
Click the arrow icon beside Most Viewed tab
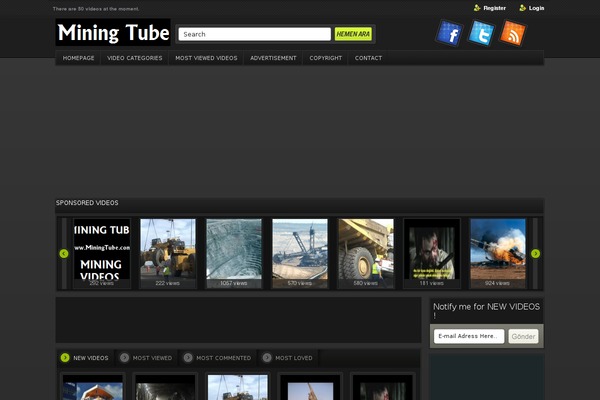[x=124, y=358]
